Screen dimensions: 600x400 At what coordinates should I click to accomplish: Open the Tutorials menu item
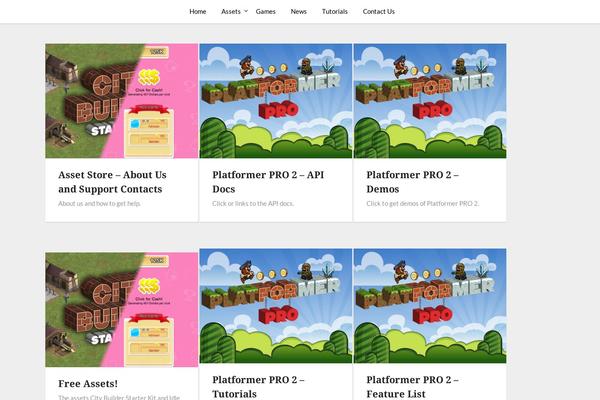335,11
